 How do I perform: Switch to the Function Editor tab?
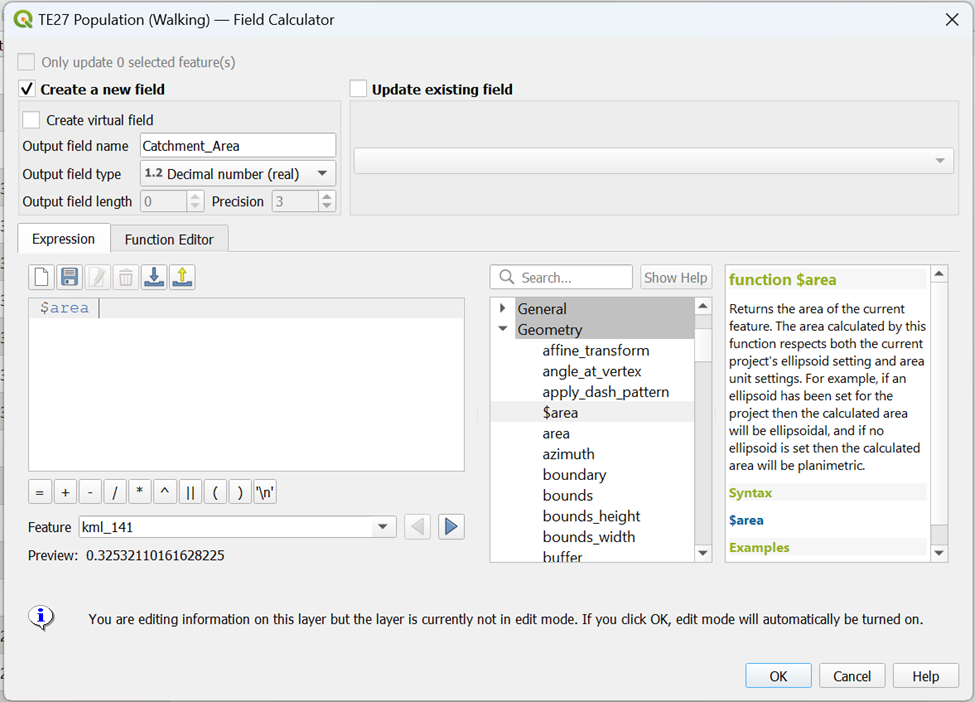pyautogui.click(x=169, y=239)
